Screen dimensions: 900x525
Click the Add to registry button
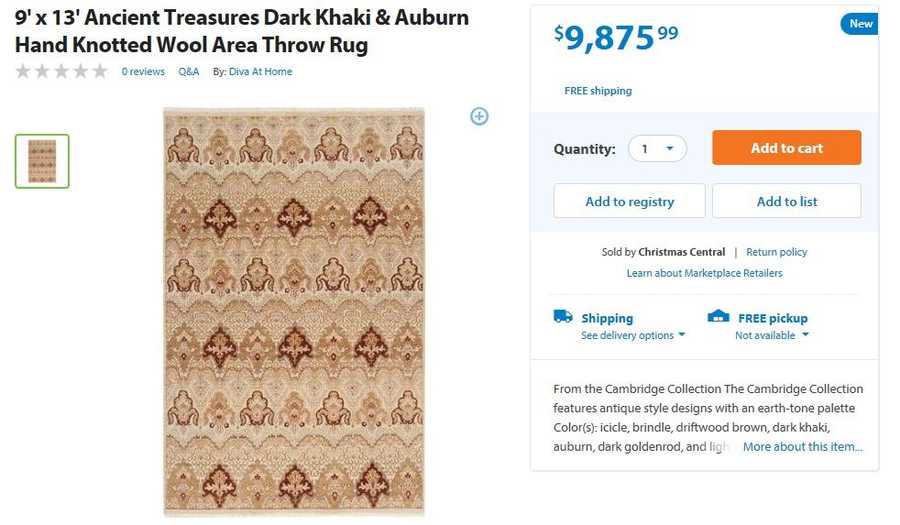click(629, 201)
